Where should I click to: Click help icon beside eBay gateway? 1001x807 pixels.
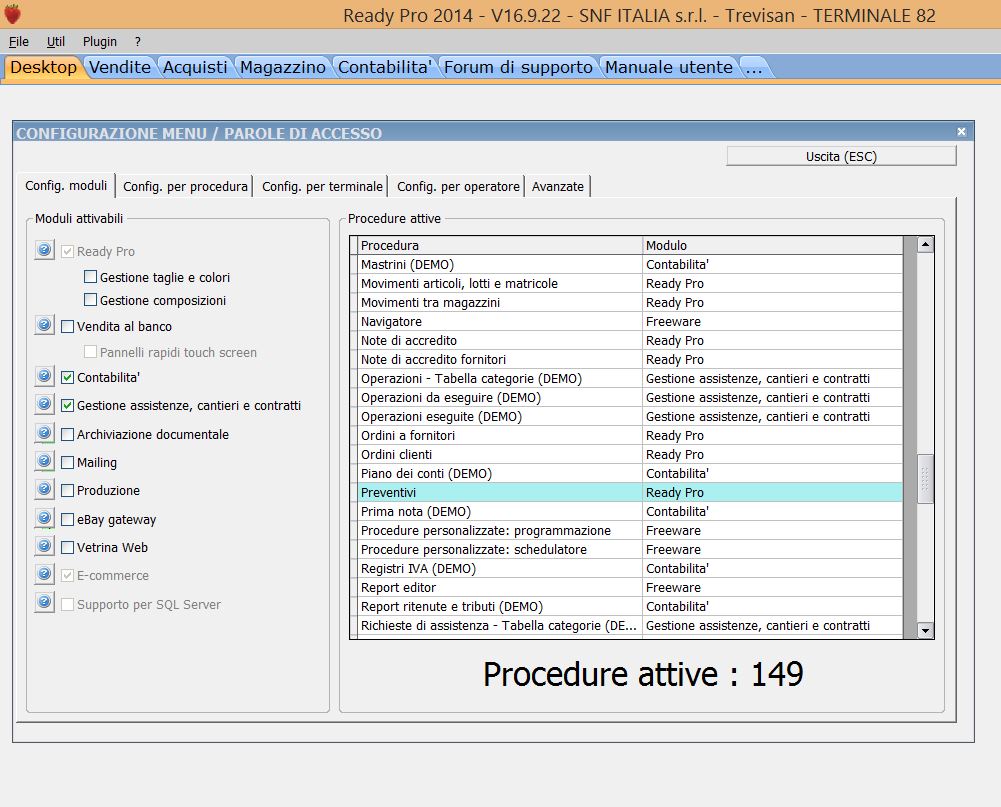[x=44, y=518]
